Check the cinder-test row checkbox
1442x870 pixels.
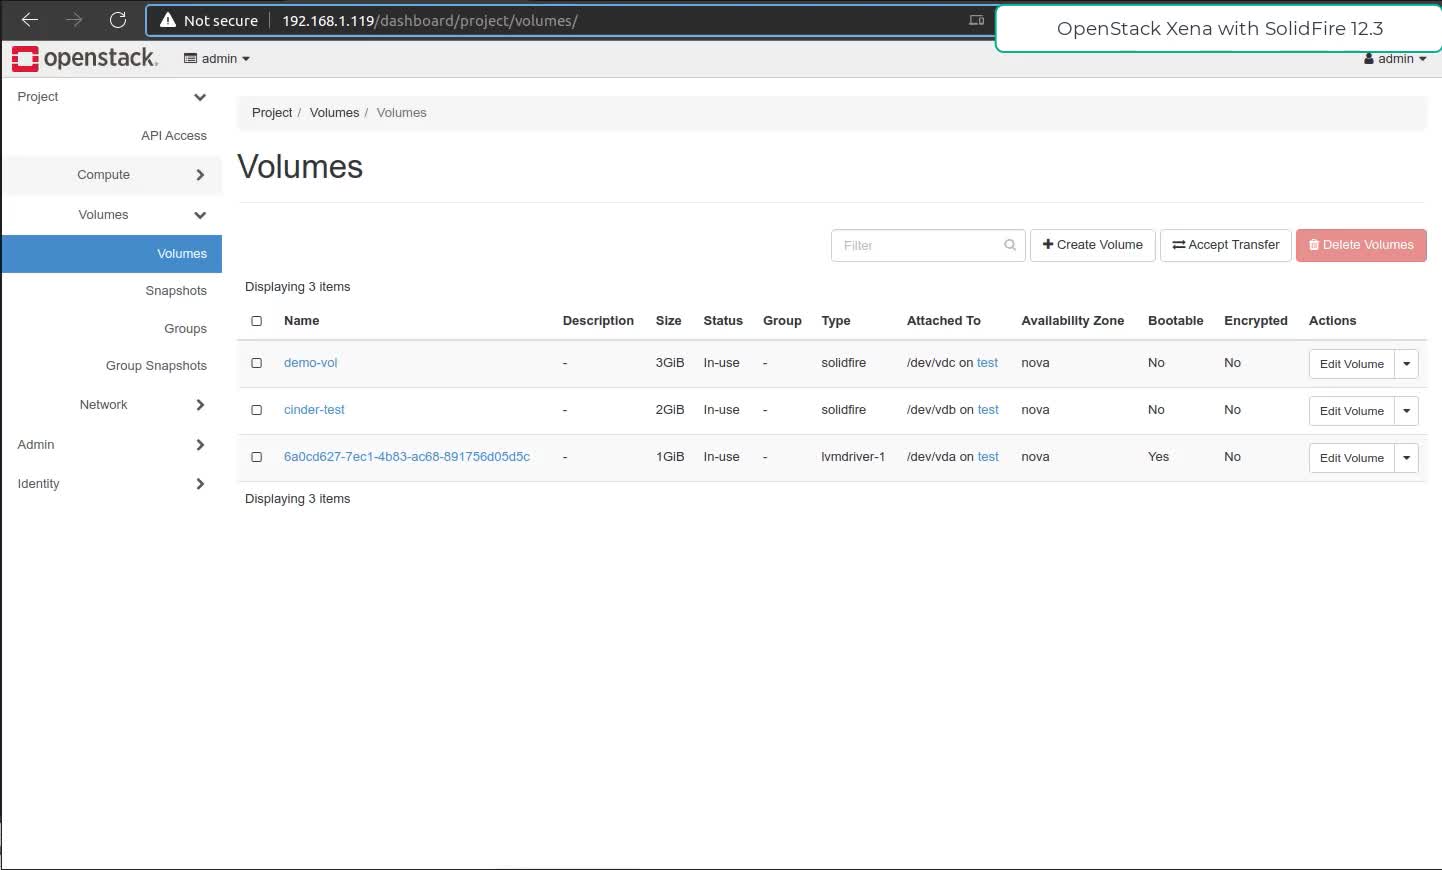point(257,410)
